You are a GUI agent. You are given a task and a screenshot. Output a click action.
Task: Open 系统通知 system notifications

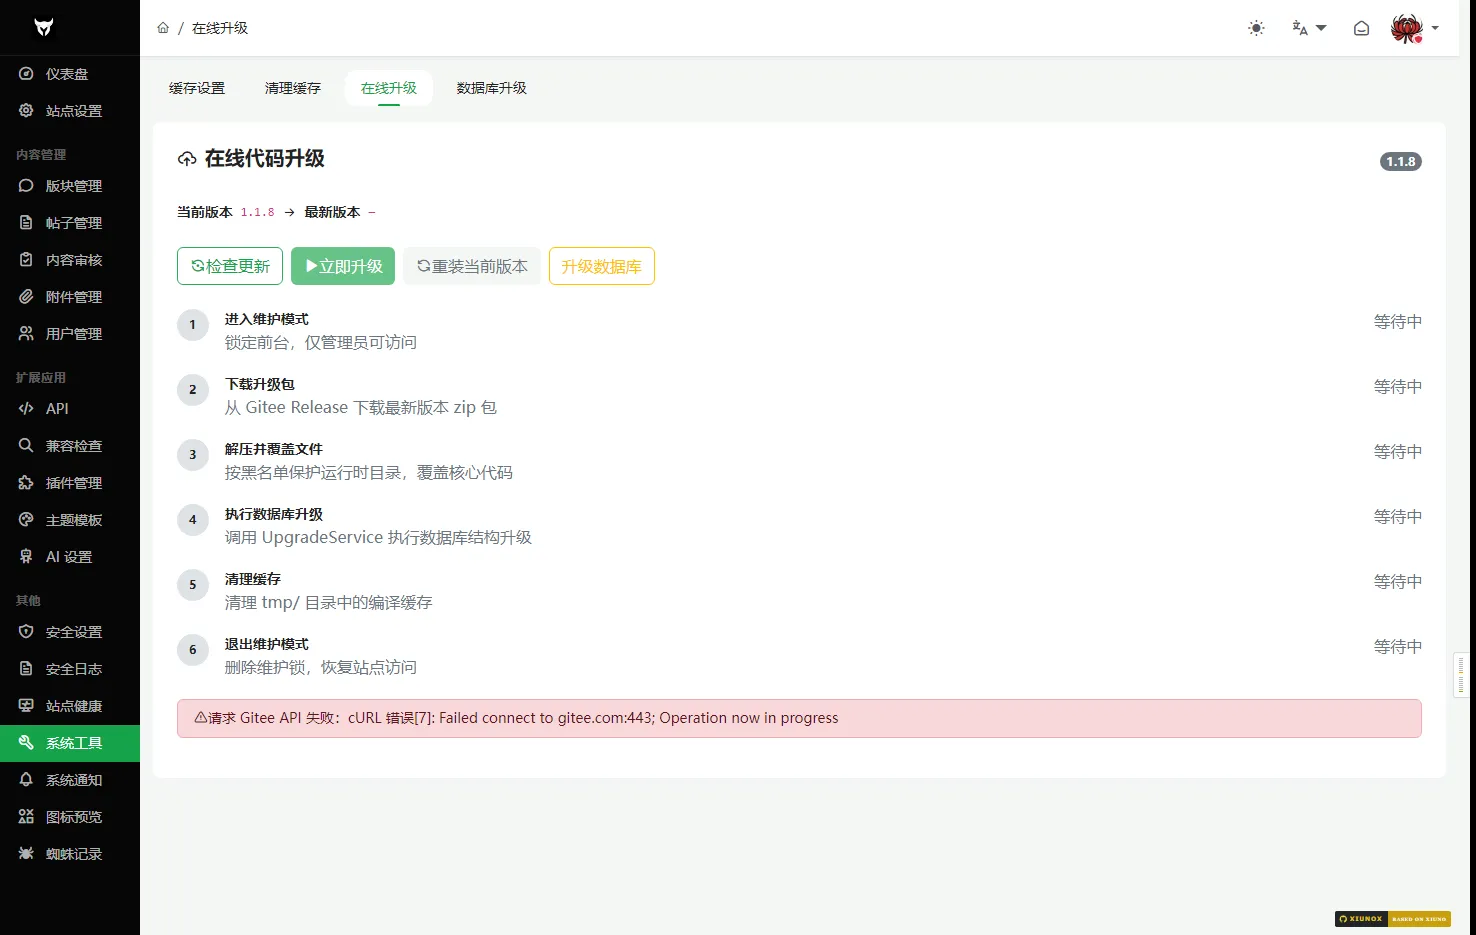70,780
